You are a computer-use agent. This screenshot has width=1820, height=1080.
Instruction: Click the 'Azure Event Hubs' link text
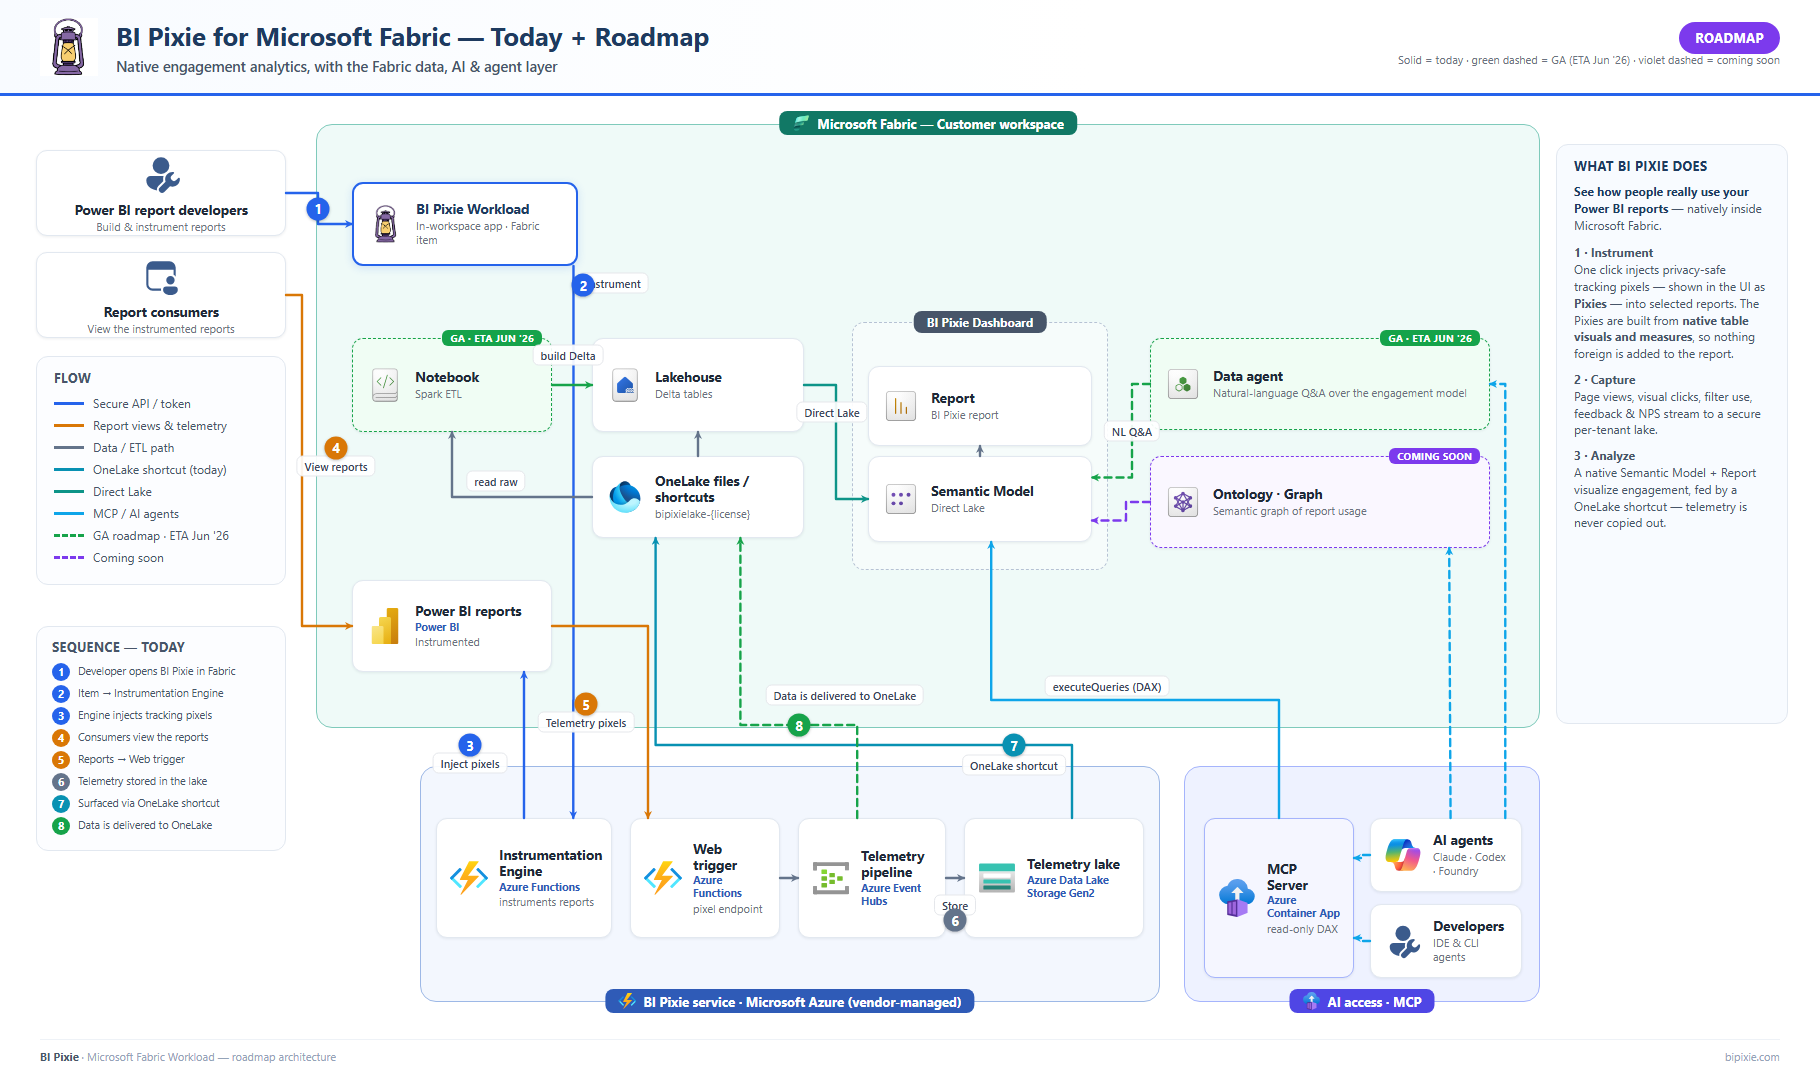891,895
